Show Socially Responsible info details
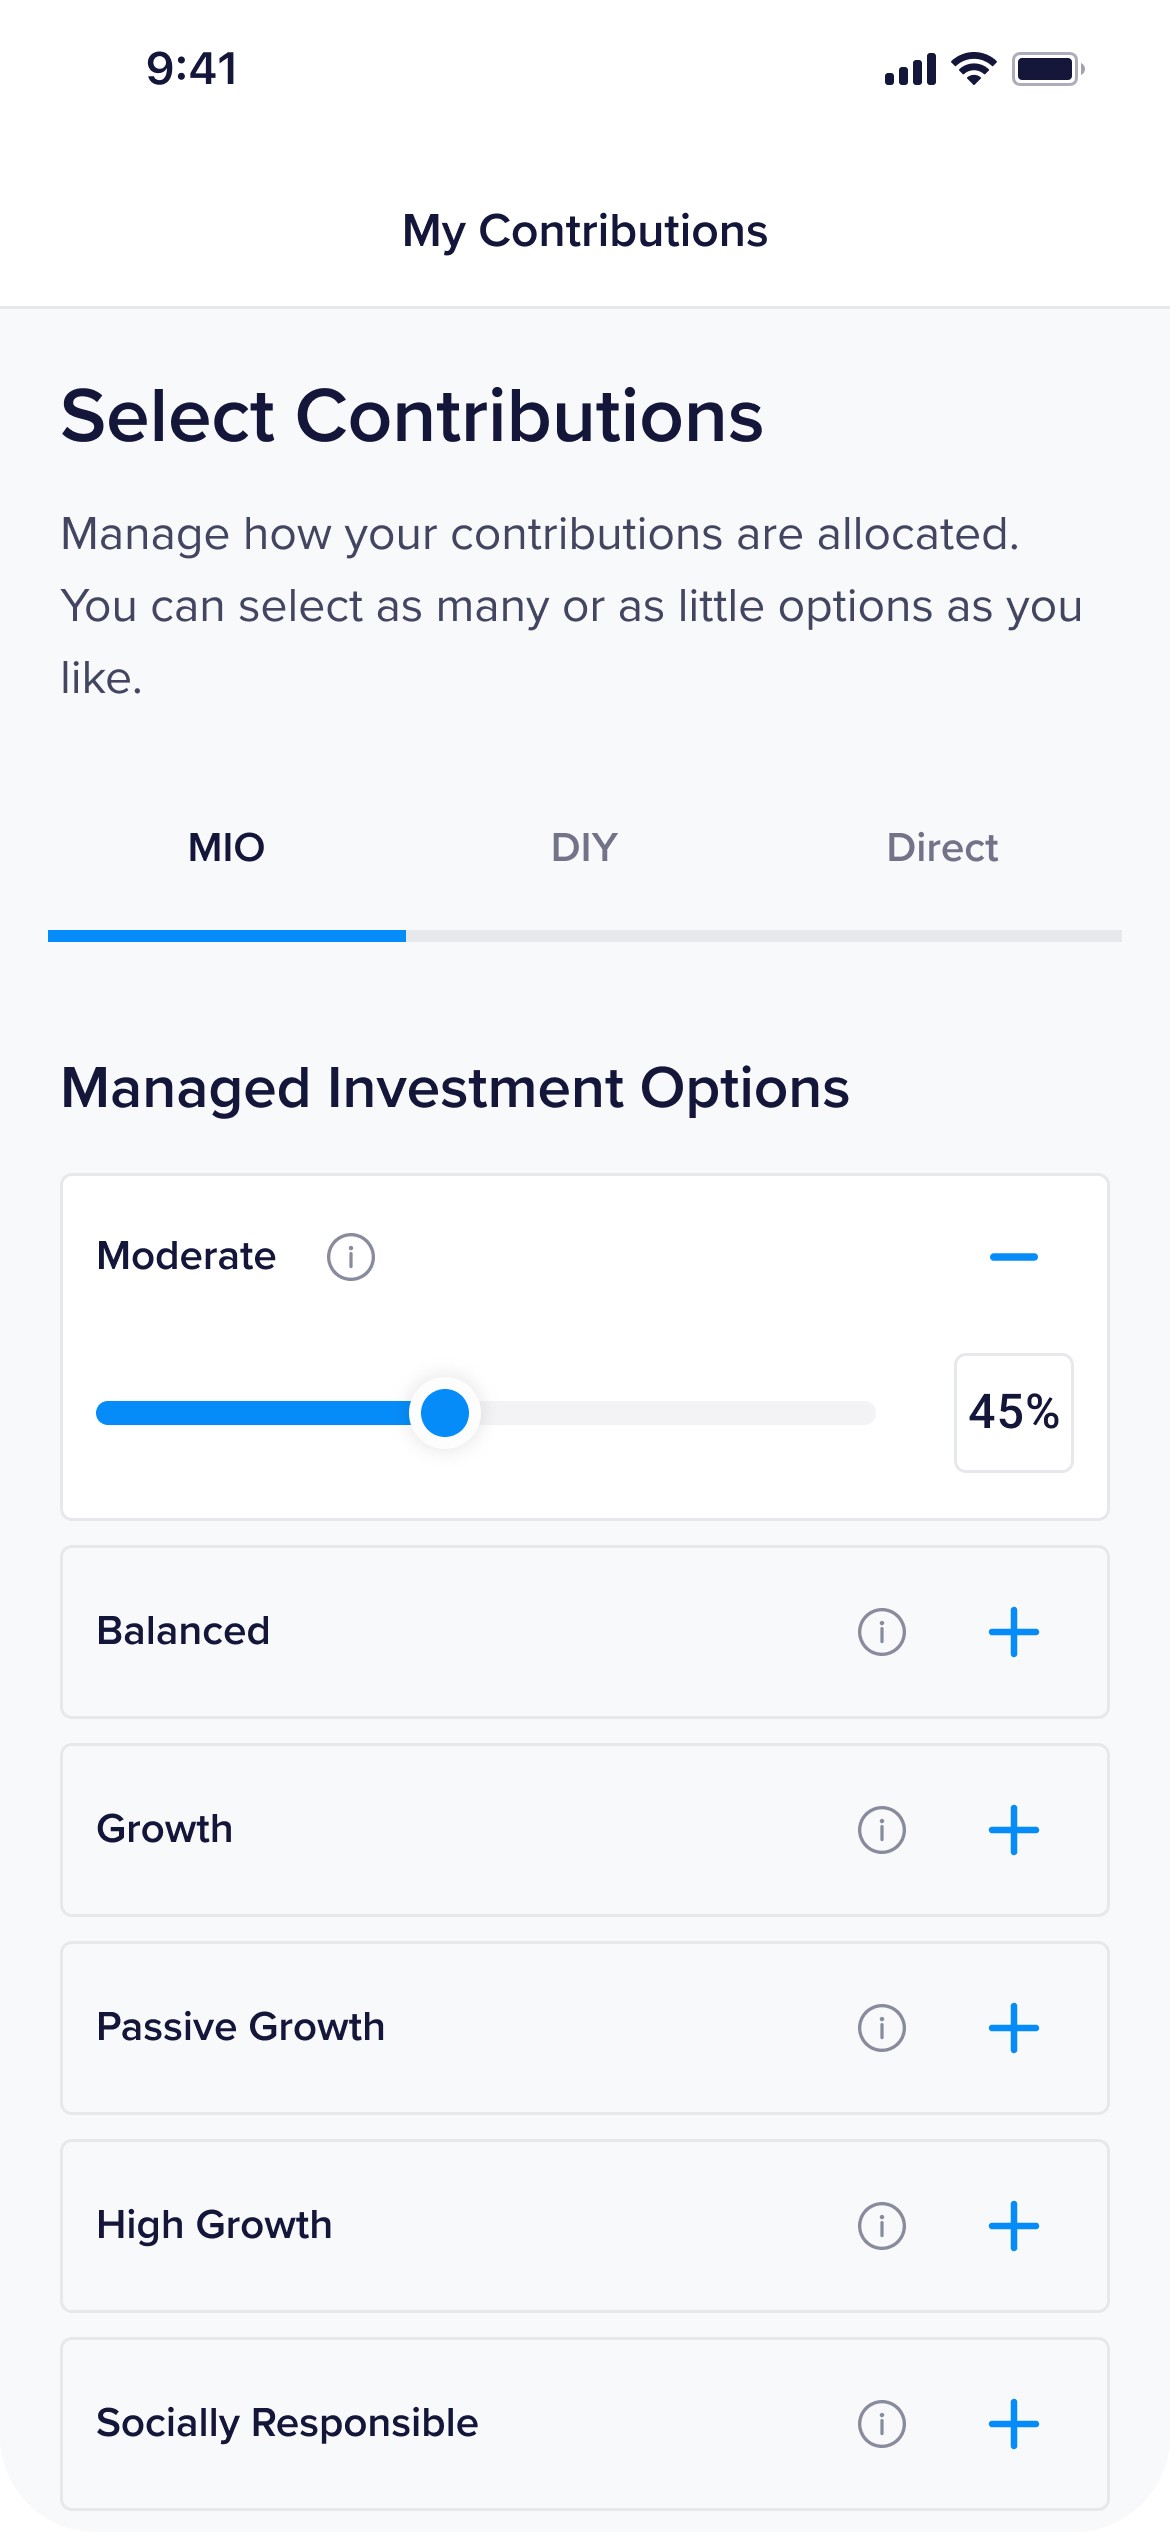Image resolution: width=1170 pixels, height=2532 pixels. tap(881, 2424)
